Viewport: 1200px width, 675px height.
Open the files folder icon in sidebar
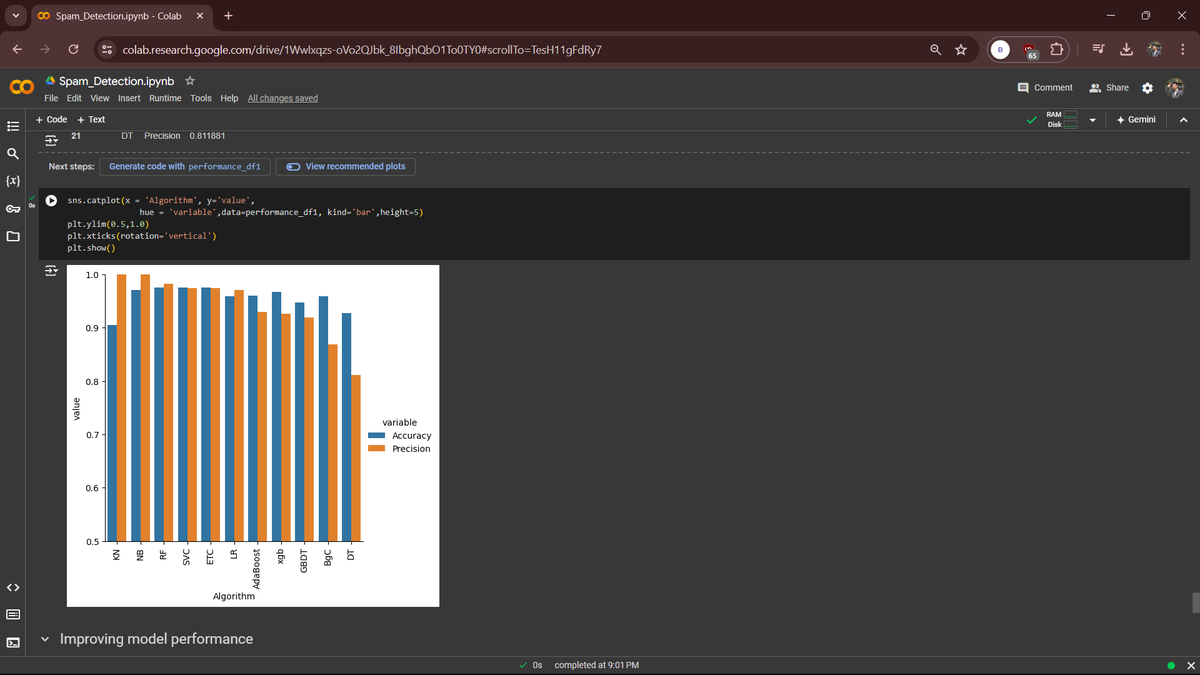(12, 237)
